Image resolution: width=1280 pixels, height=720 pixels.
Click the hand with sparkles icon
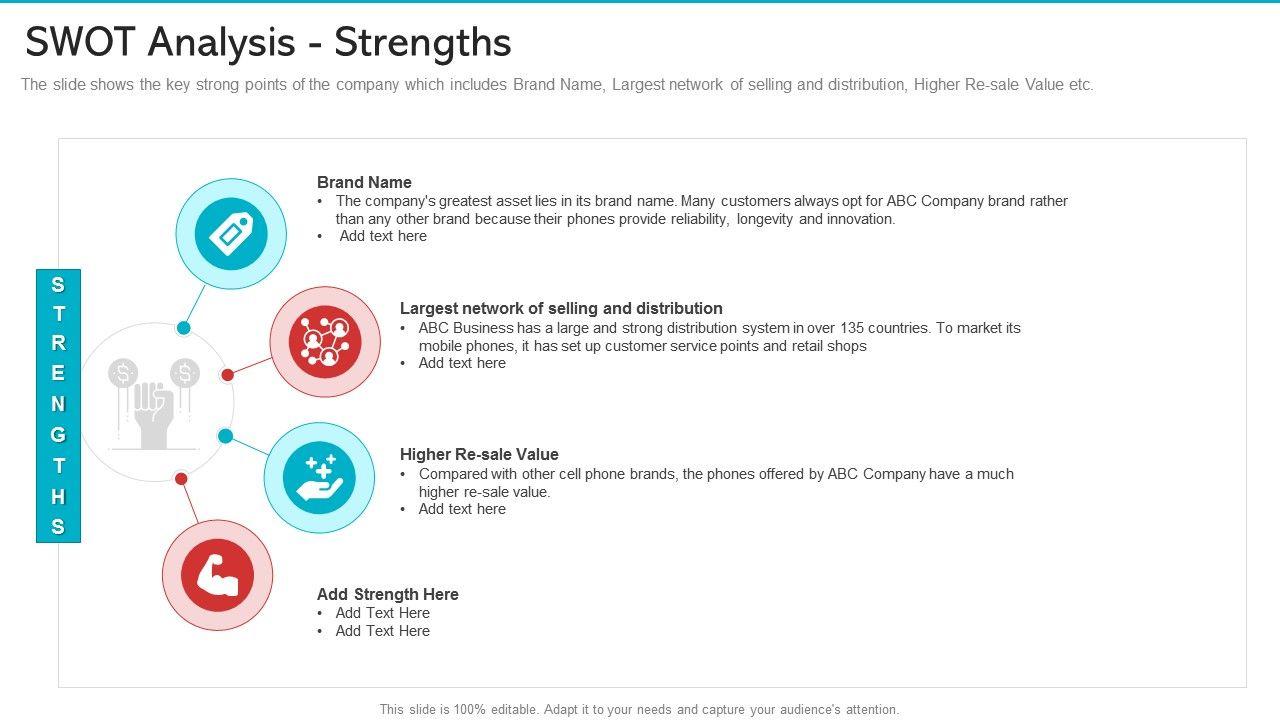point(319,477)
